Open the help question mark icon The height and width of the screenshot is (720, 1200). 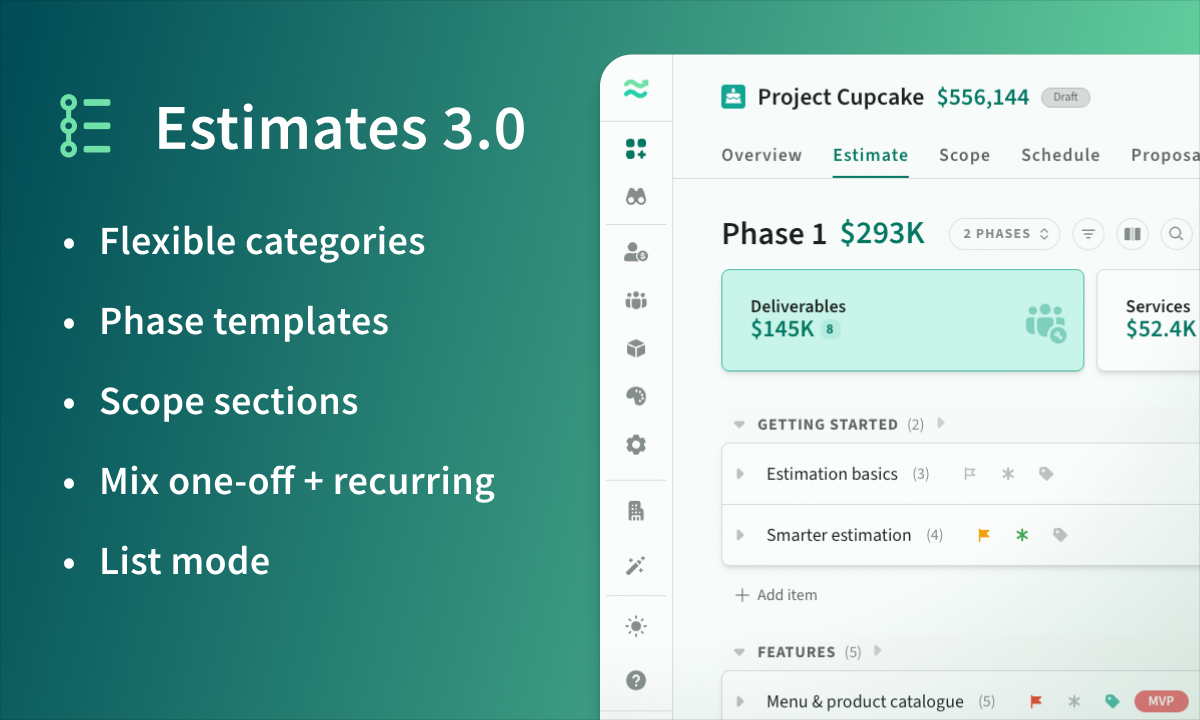point(636,680)
